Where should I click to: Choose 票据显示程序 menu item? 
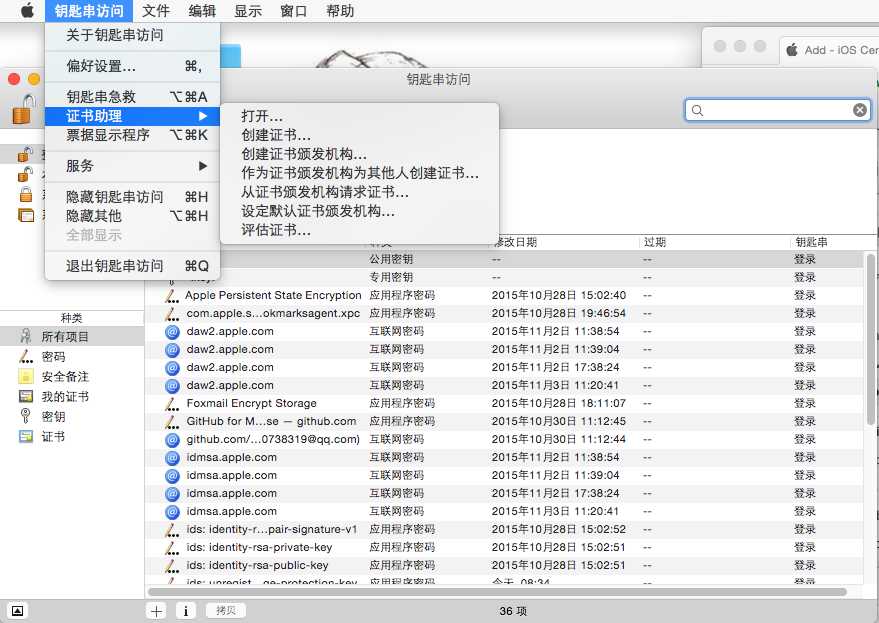click(131, 135)
